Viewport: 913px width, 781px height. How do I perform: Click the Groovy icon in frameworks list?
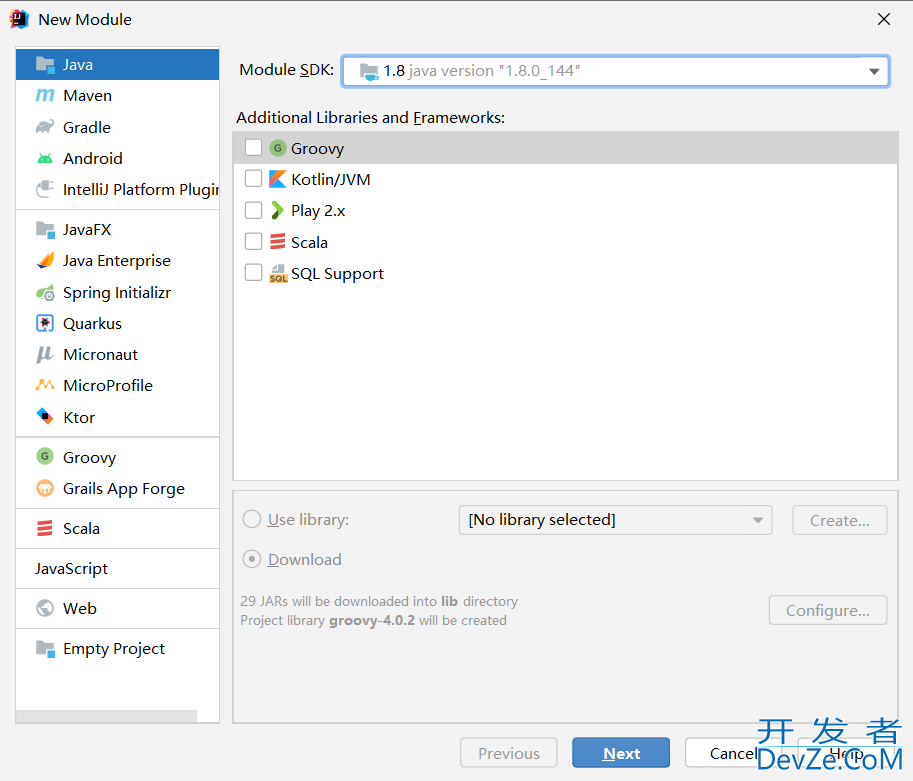coord(278,148)
